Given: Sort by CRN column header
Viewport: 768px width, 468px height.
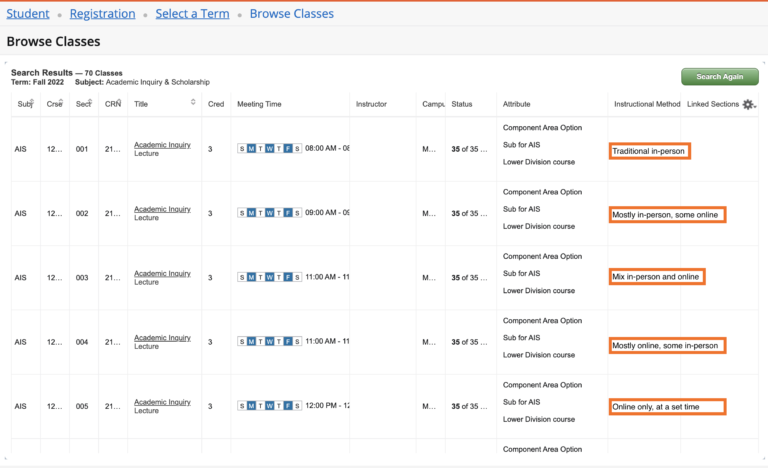Looking at the screenshot, I should (x=113, y=104).
